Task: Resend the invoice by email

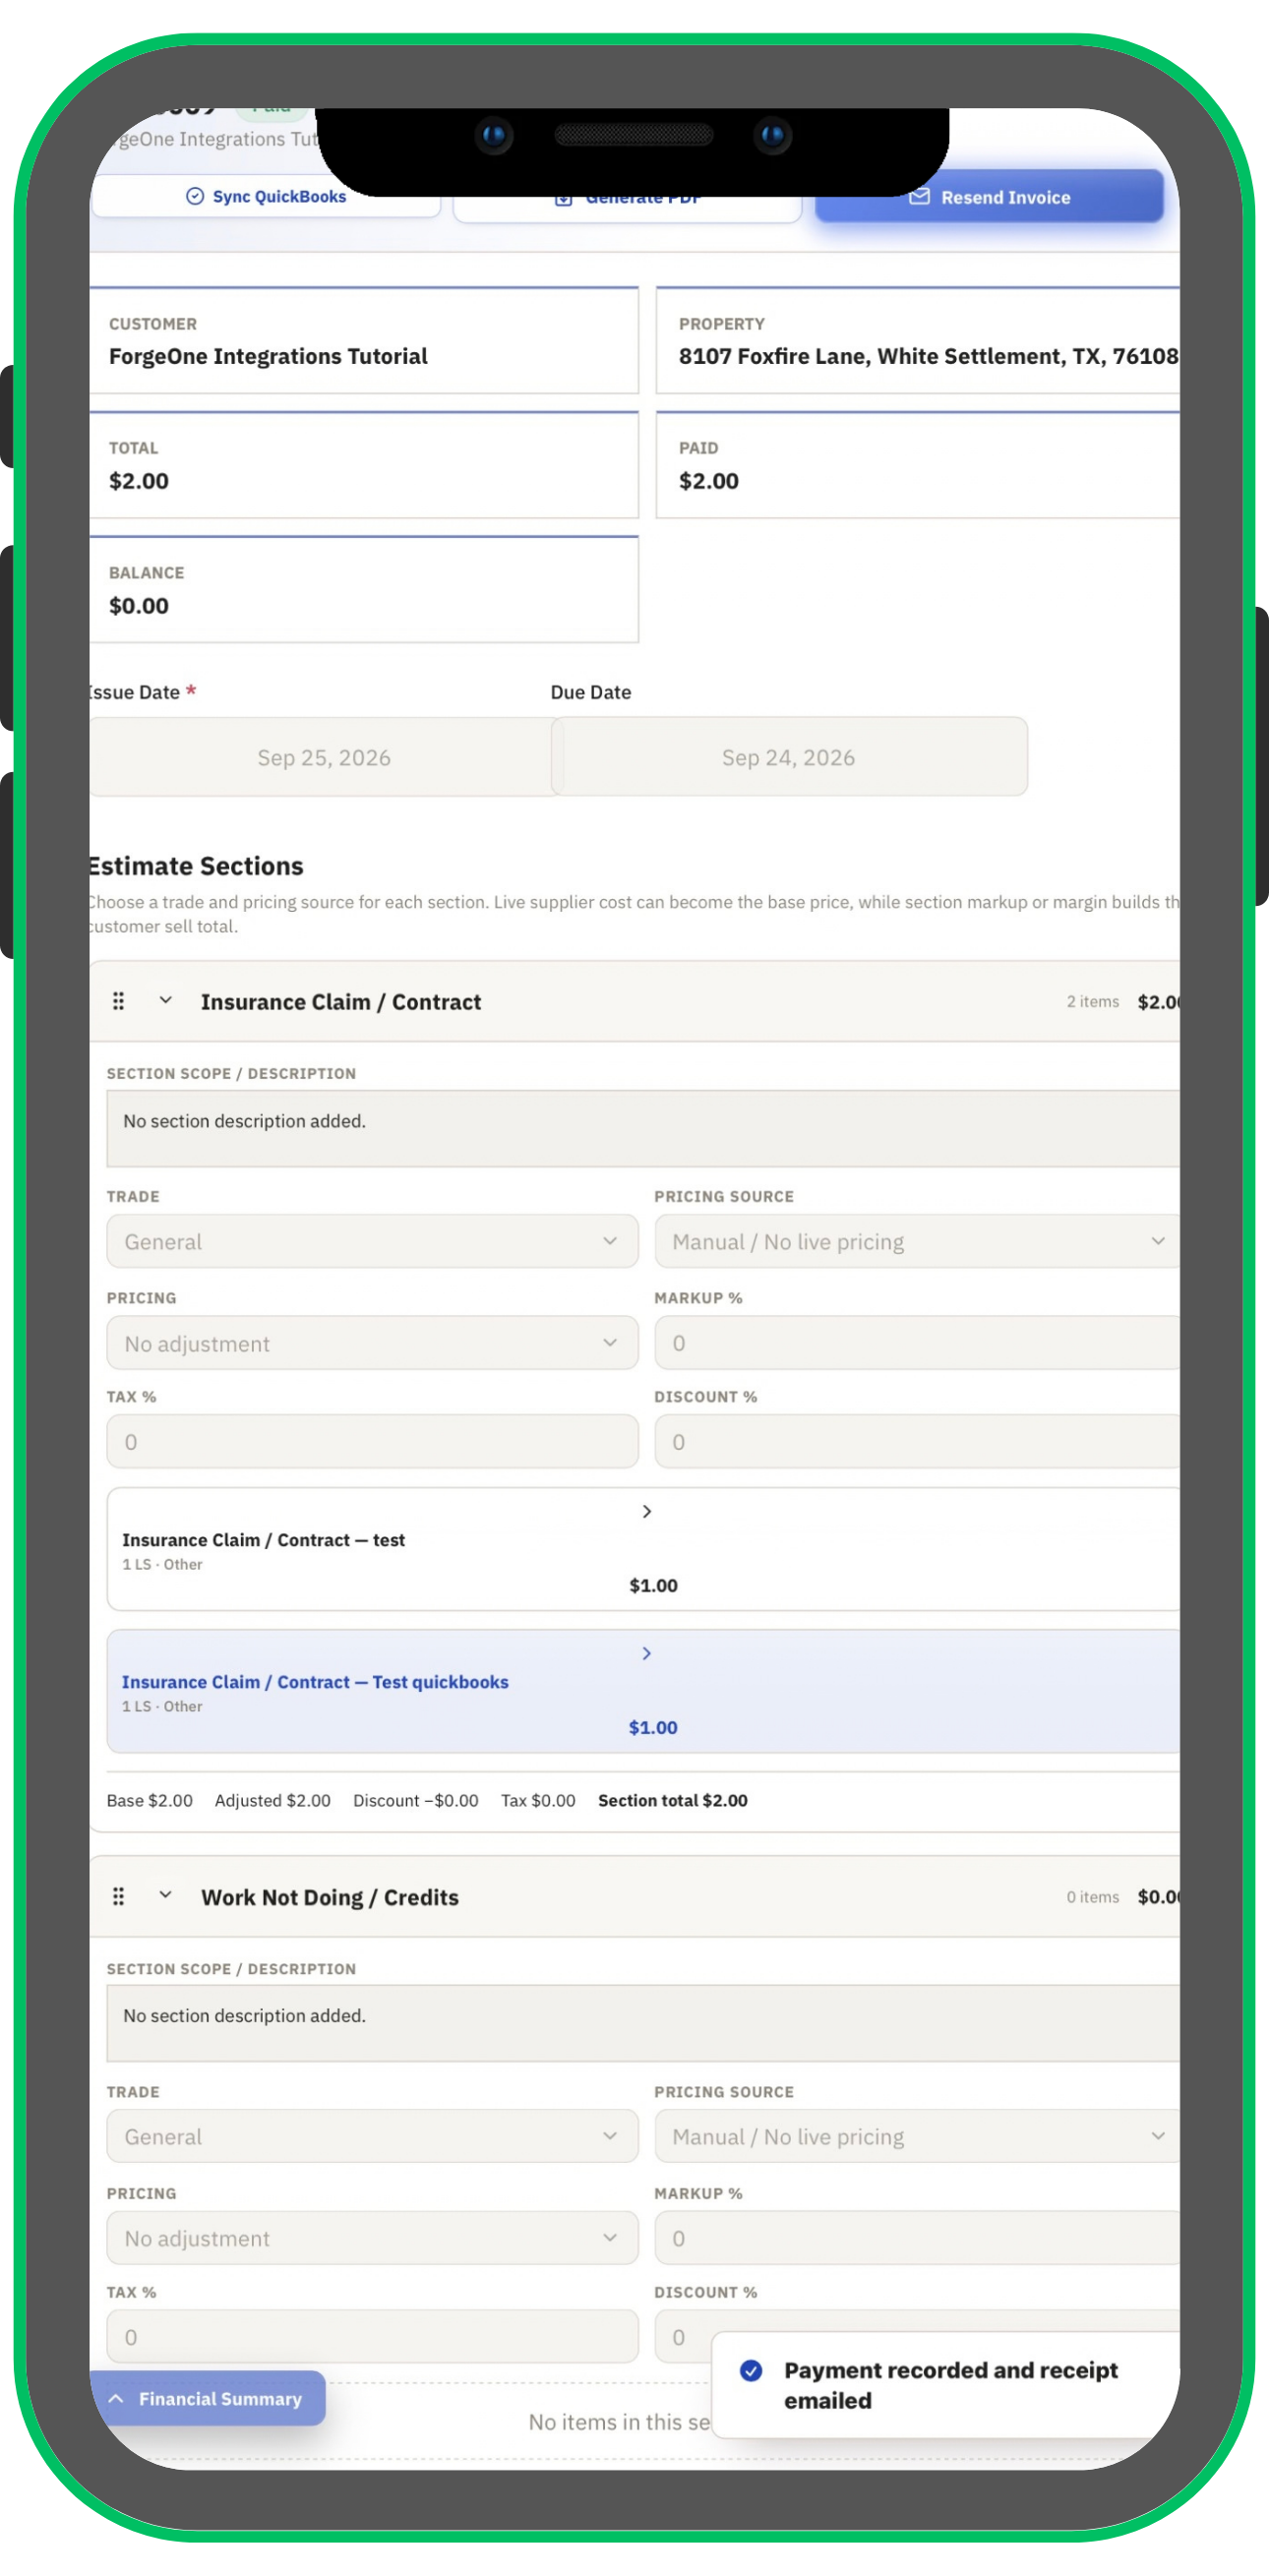Action: tap(989, 197)
